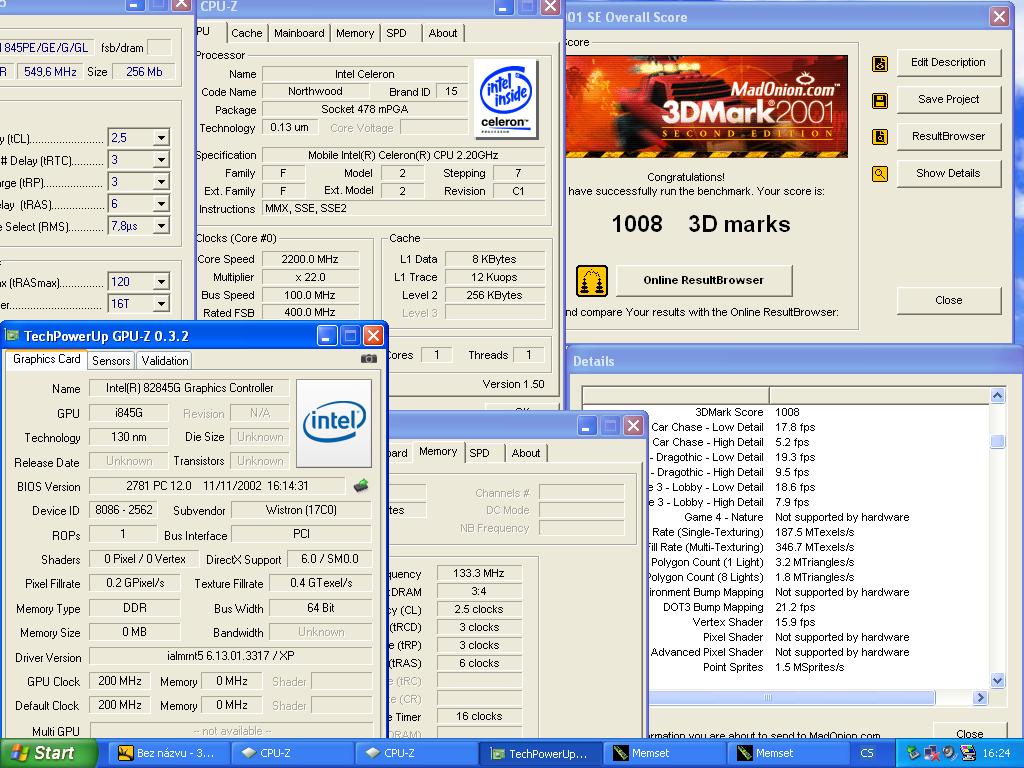
Task: Click the GPU-Z title bar icon
Action: point(11,336)
